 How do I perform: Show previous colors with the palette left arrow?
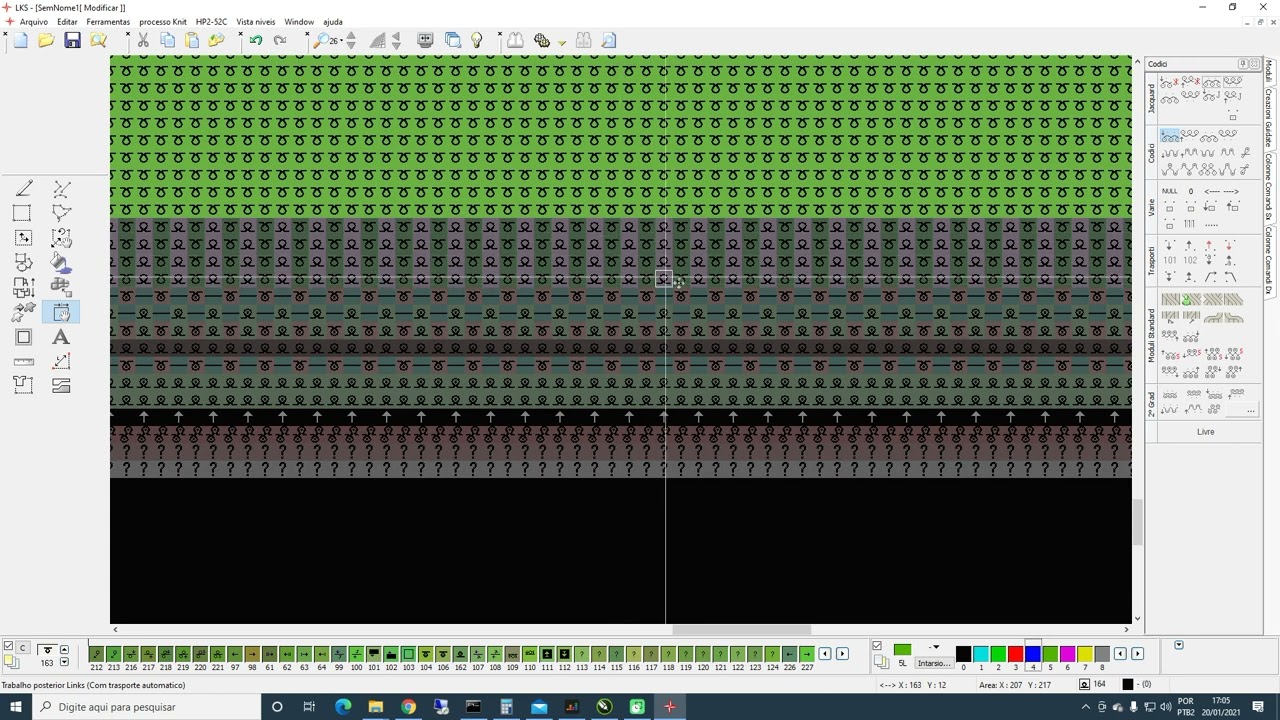pos(1120,654)
